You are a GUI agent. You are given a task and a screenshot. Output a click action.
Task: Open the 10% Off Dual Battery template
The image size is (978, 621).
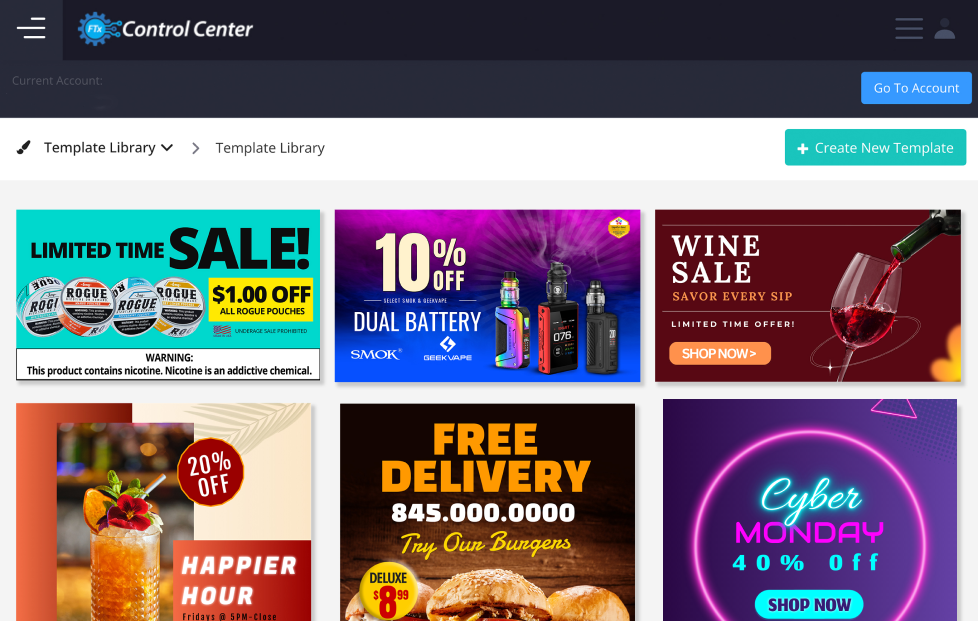(487, 296)
